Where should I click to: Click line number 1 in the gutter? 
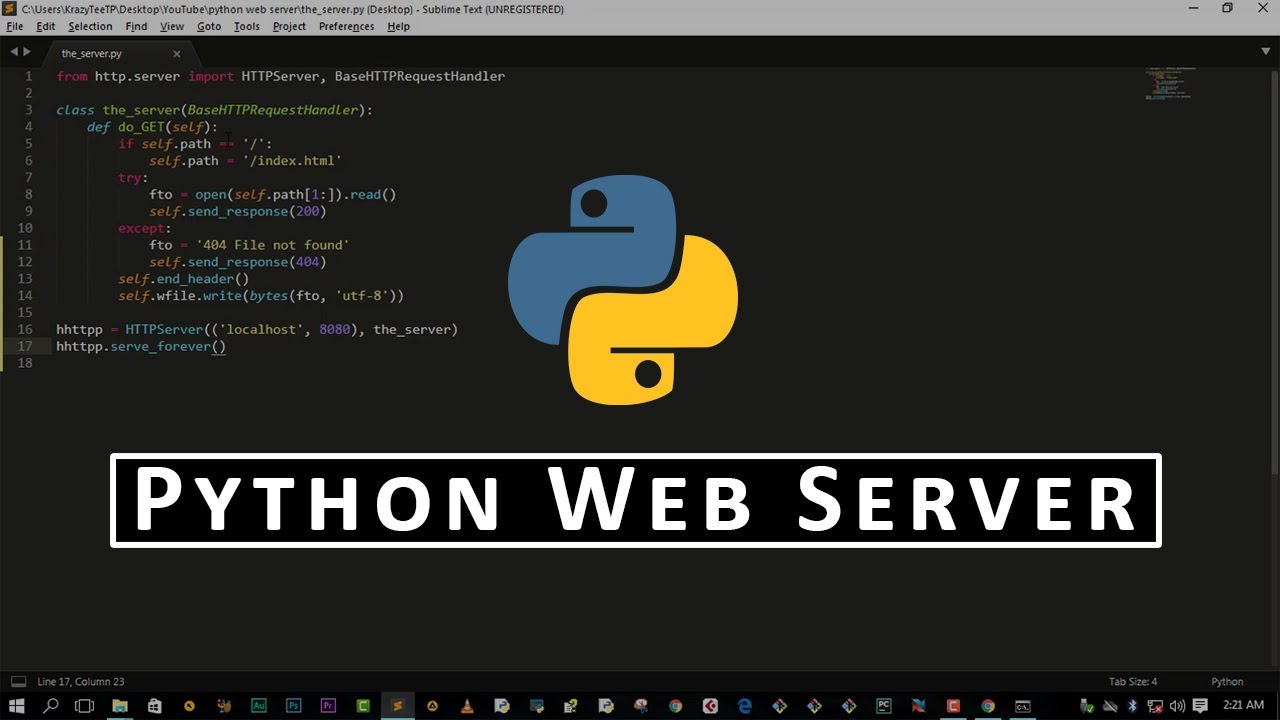pyautogui.click(x=30, y=76)
